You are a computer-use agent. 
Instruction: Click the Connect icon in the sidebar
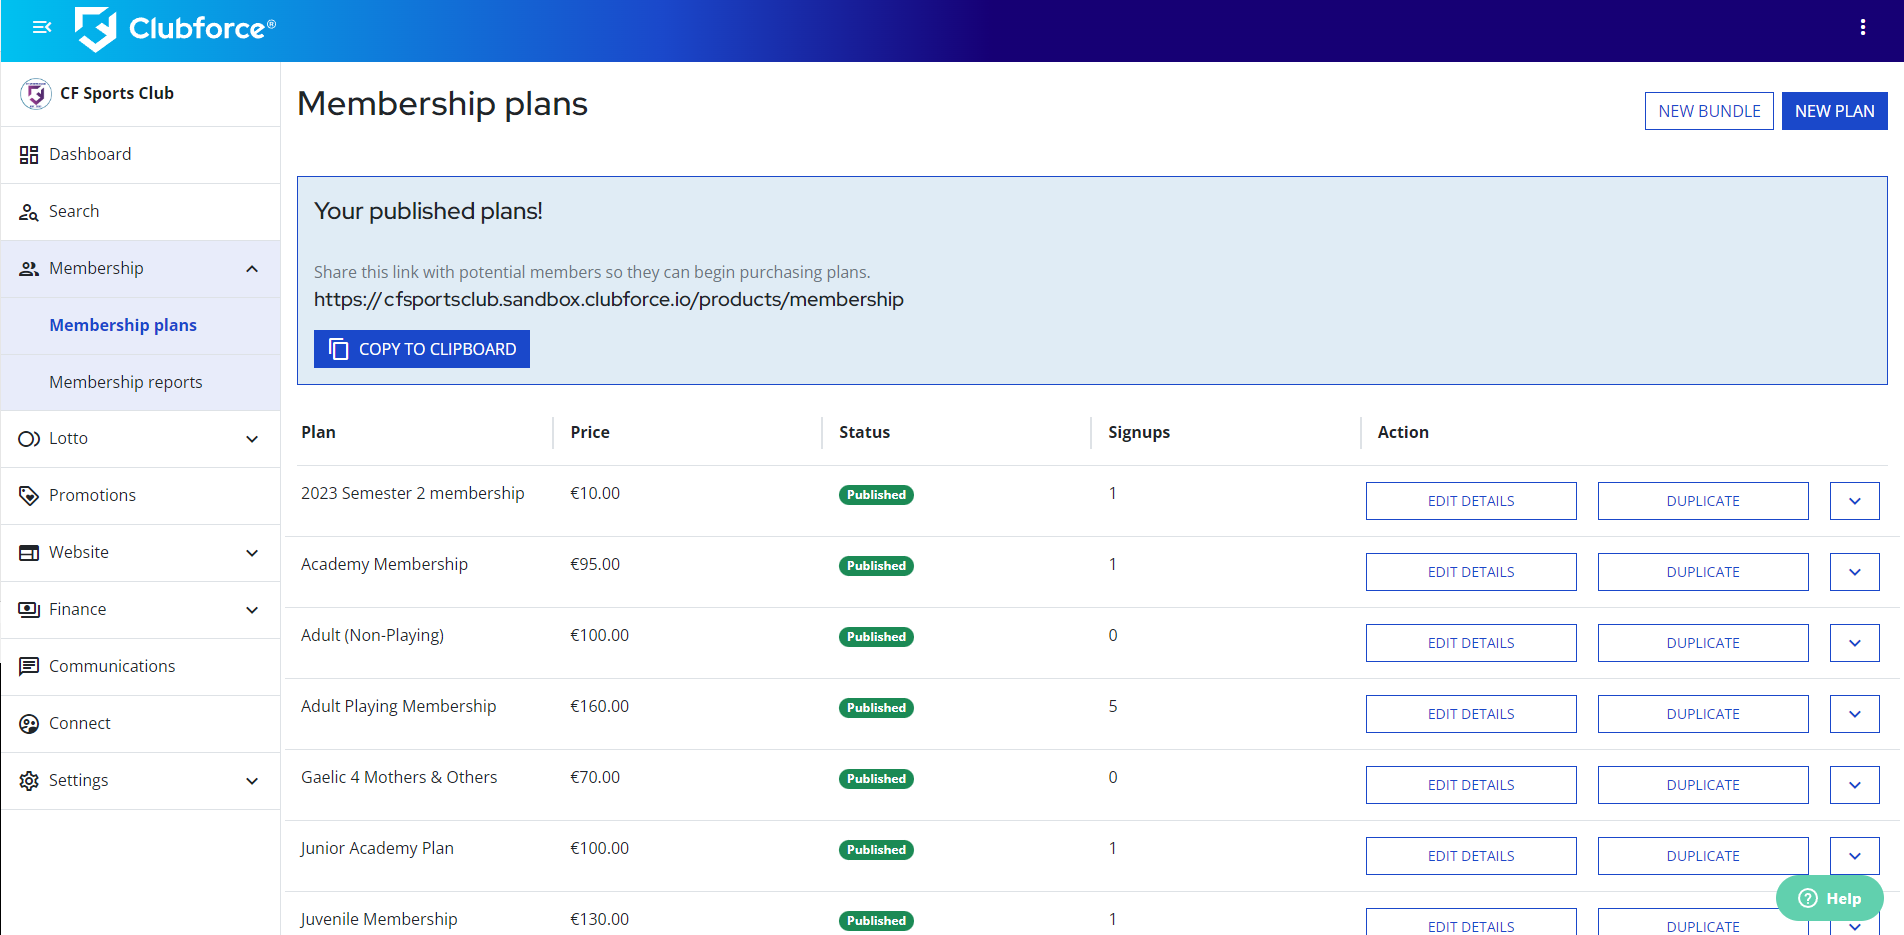29,724
